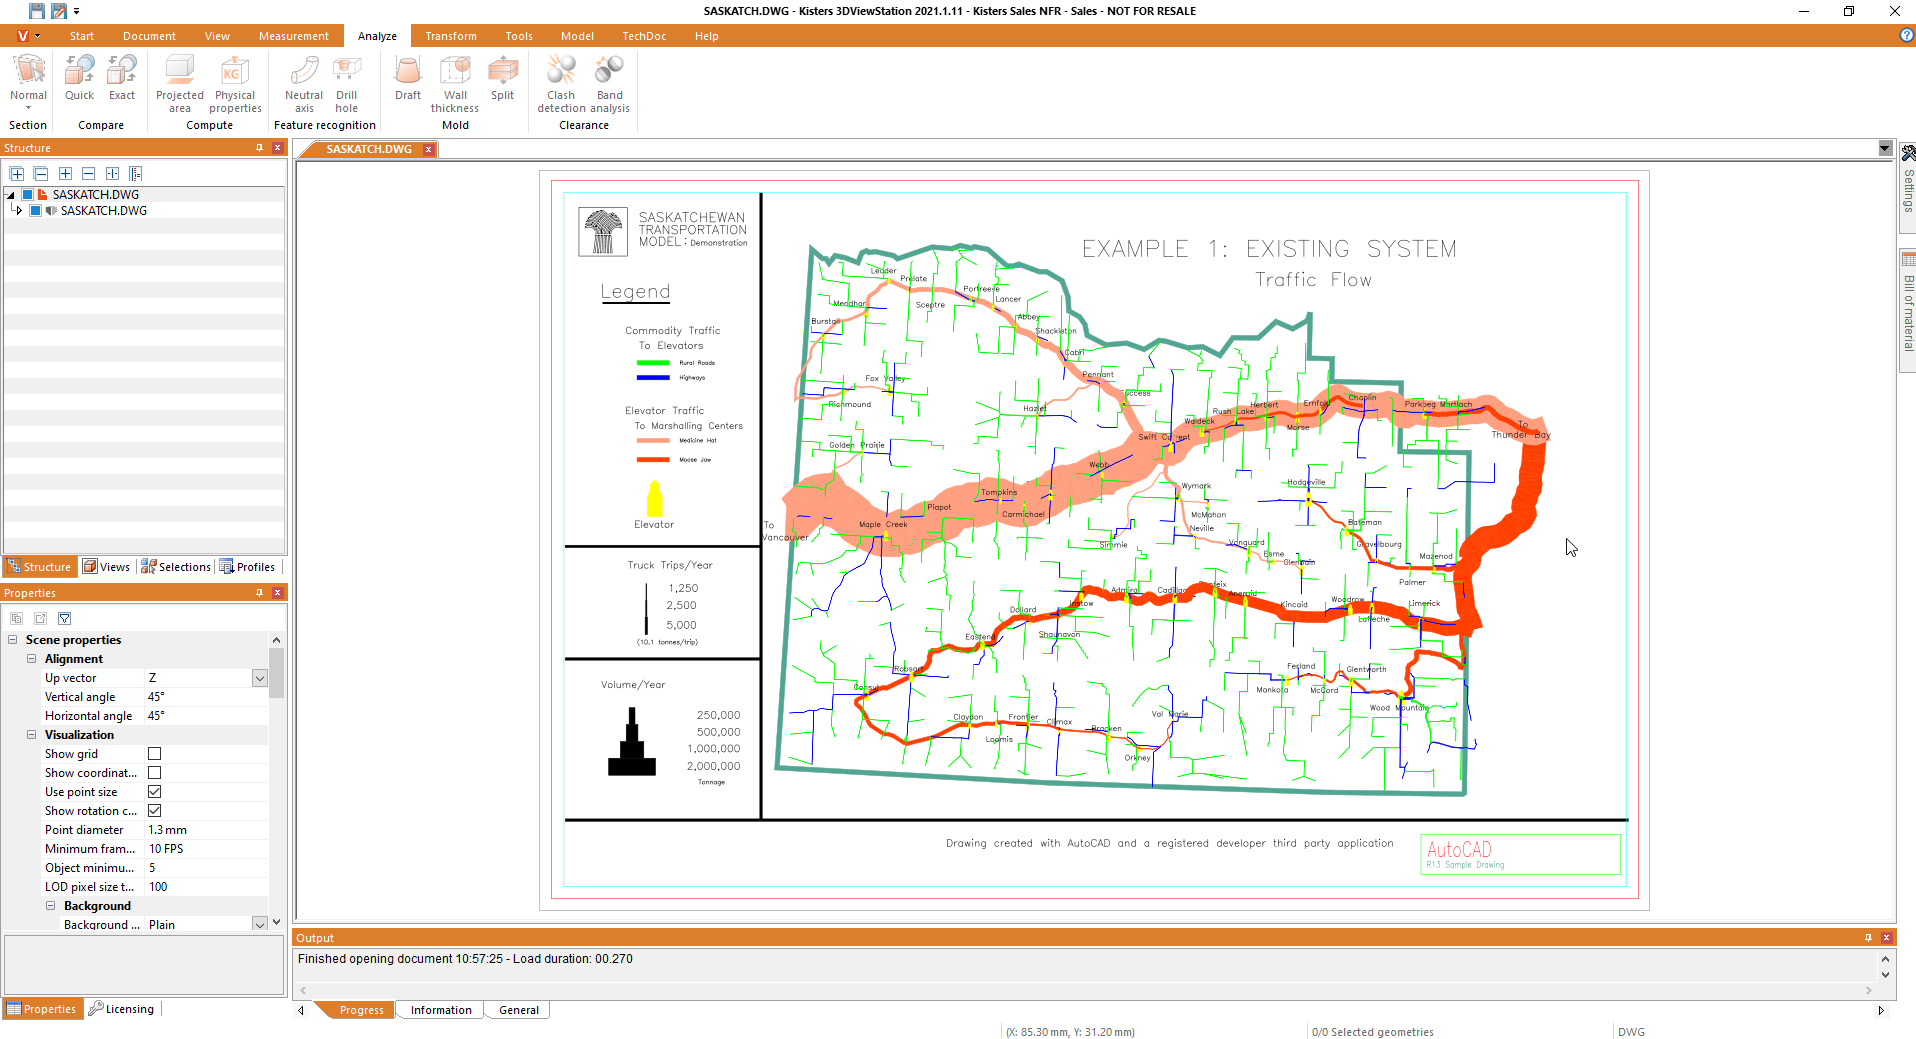Image resolution: width=1916 pixels, height=1039 pixels.
Task: Collapse root SASKATCH.DWG tree node
Action: [11, 195]
